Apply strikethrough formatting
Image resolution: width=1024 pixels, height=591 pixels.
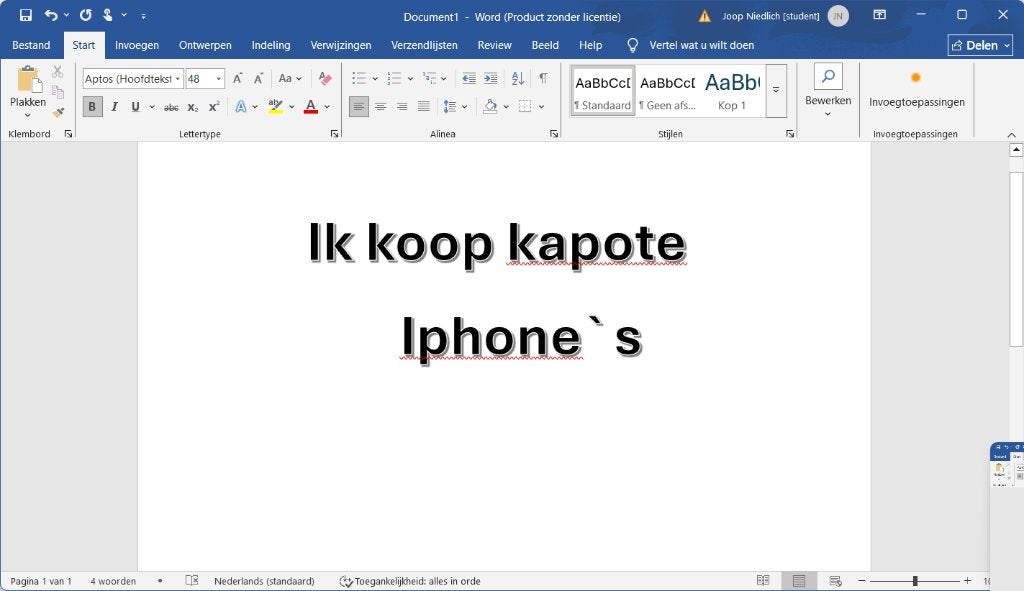tap(171, 107)
